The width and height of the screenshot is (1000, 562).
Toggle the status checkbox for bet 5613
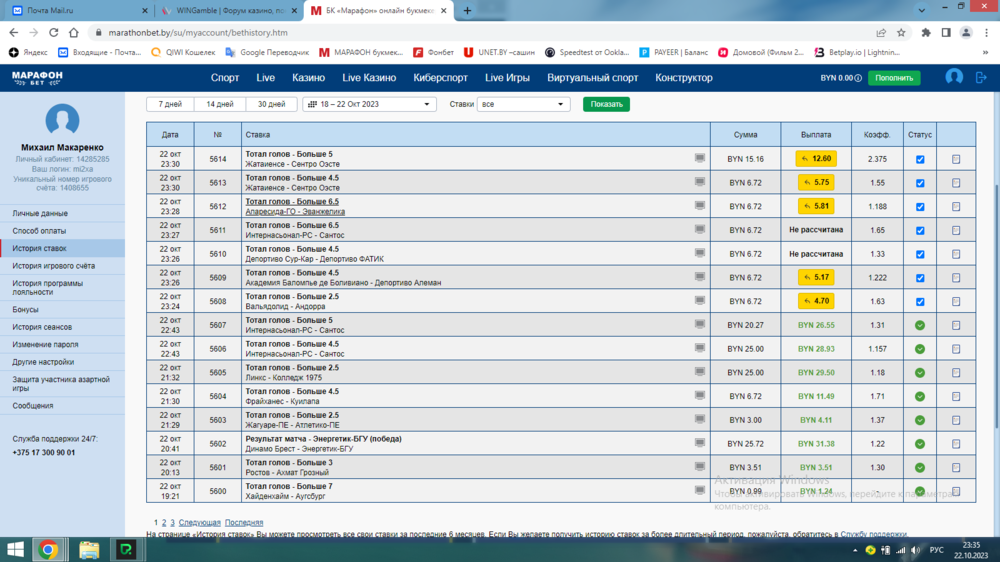pyautogui.click(x=920, y=183)
